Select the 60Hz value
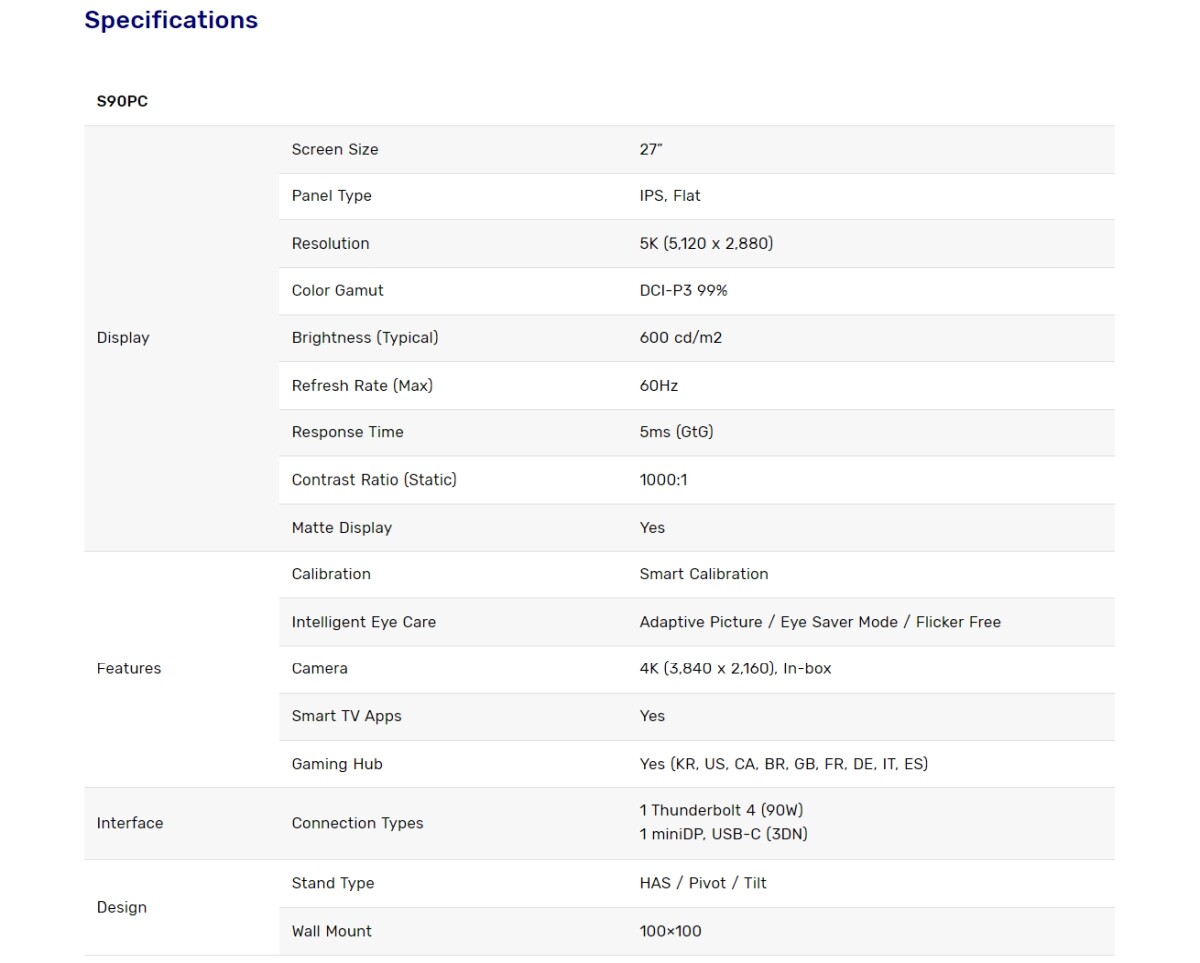Viewport: 1200px width, 963px height. coord(659,385)
